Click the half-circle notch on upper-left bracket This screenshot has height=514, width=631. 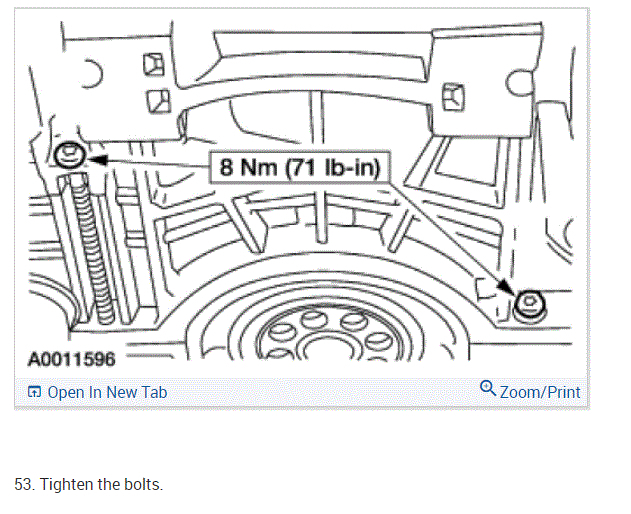point(92,73)
